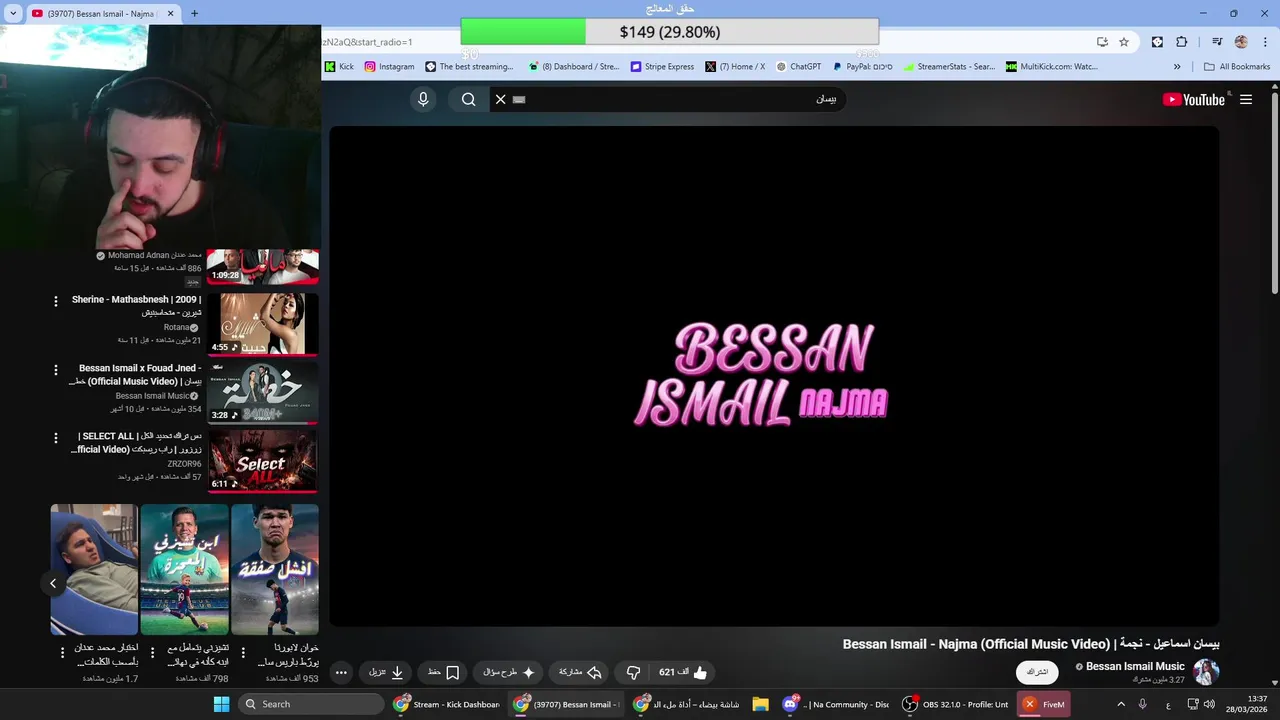
Task: Open the Short with player in dark jersey
Action: 275,569
